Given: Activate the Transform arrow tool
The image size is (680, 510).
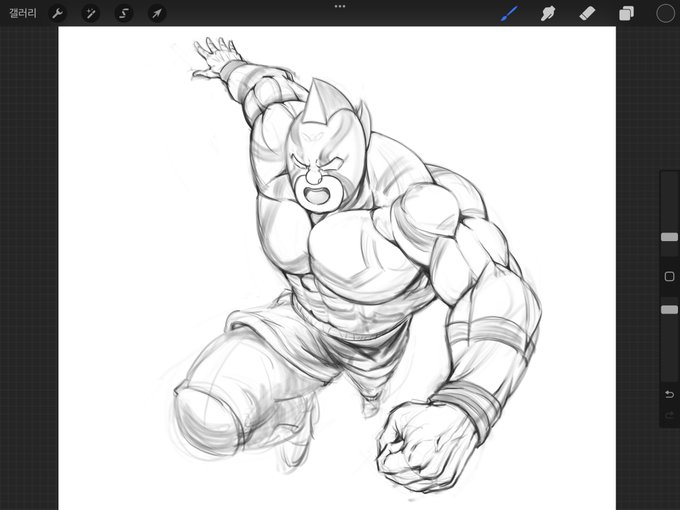Looking at the screenshot, I should click(x=157, y=13).
